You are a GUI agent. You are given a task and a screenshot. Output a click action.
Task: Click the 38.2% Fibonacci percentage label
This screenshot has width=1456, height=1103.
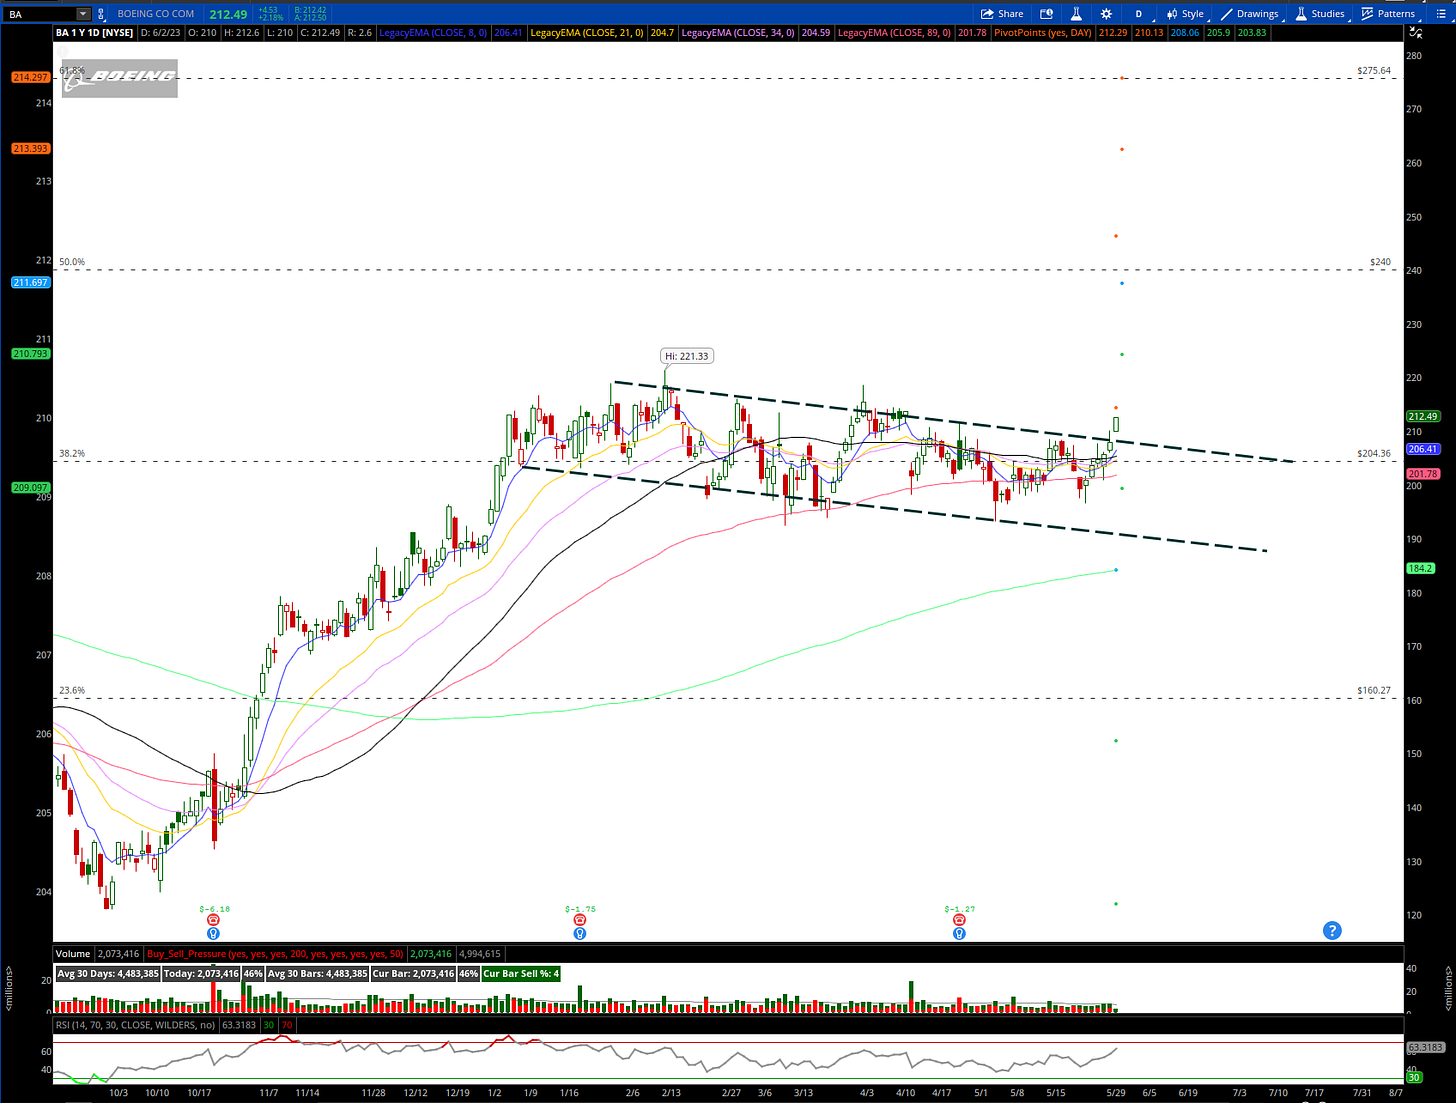click(72, 453)
